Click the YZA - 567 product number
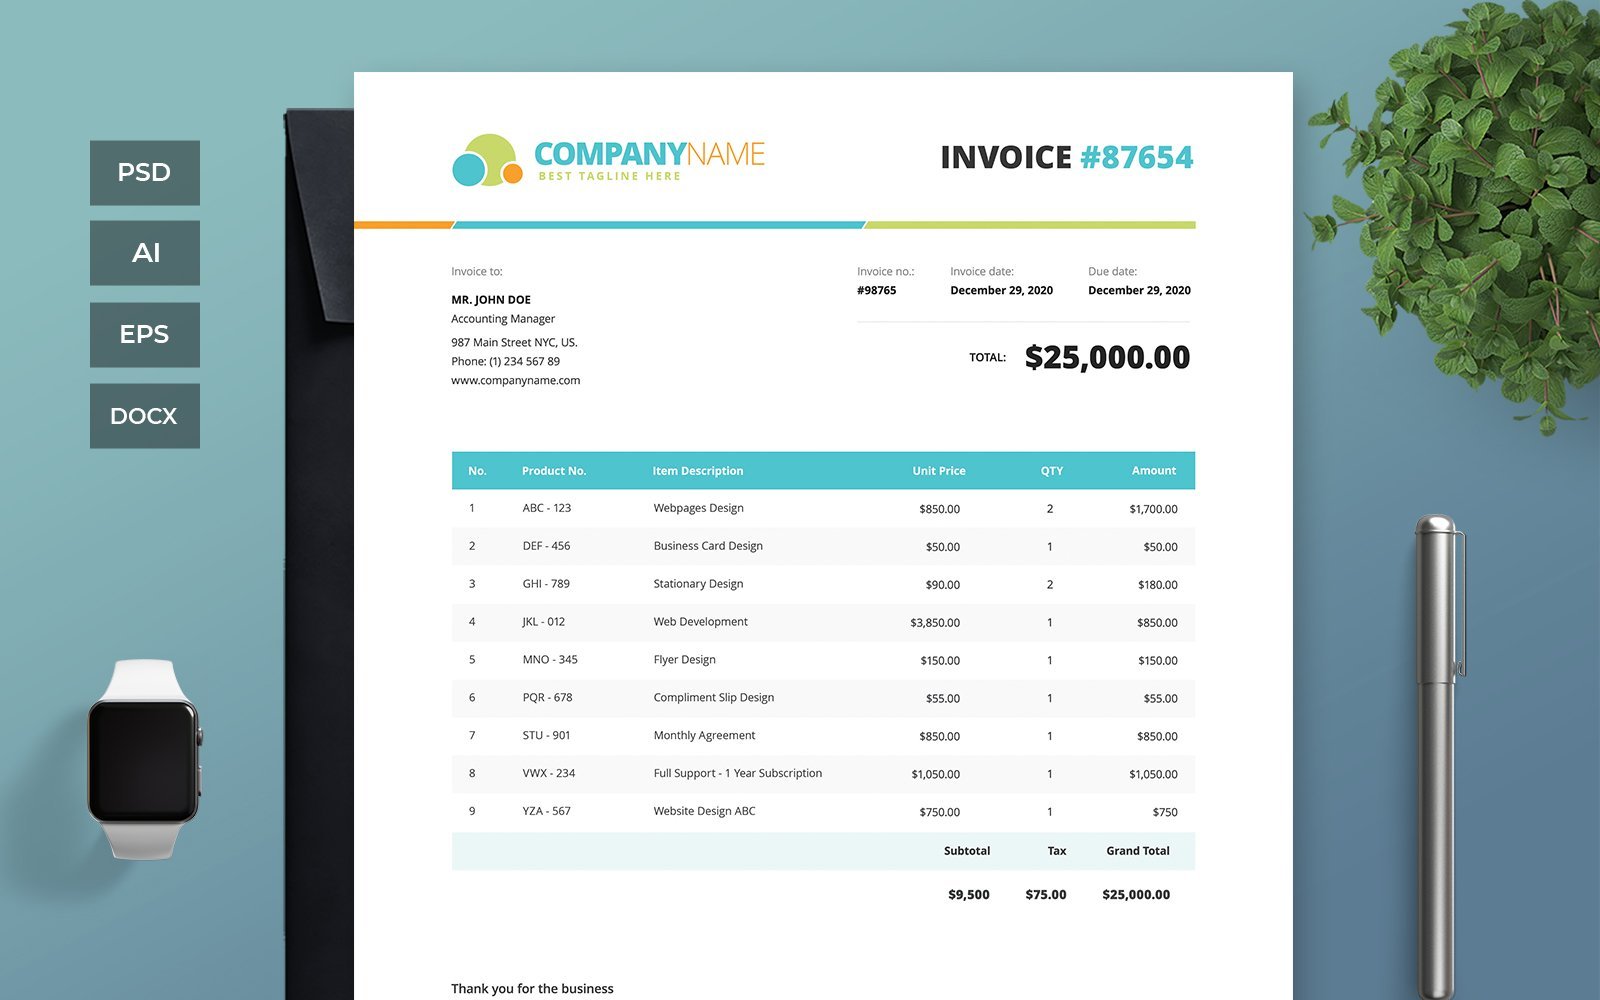The width and height of the screenshot is (1600, 1000). click(546, 812)
